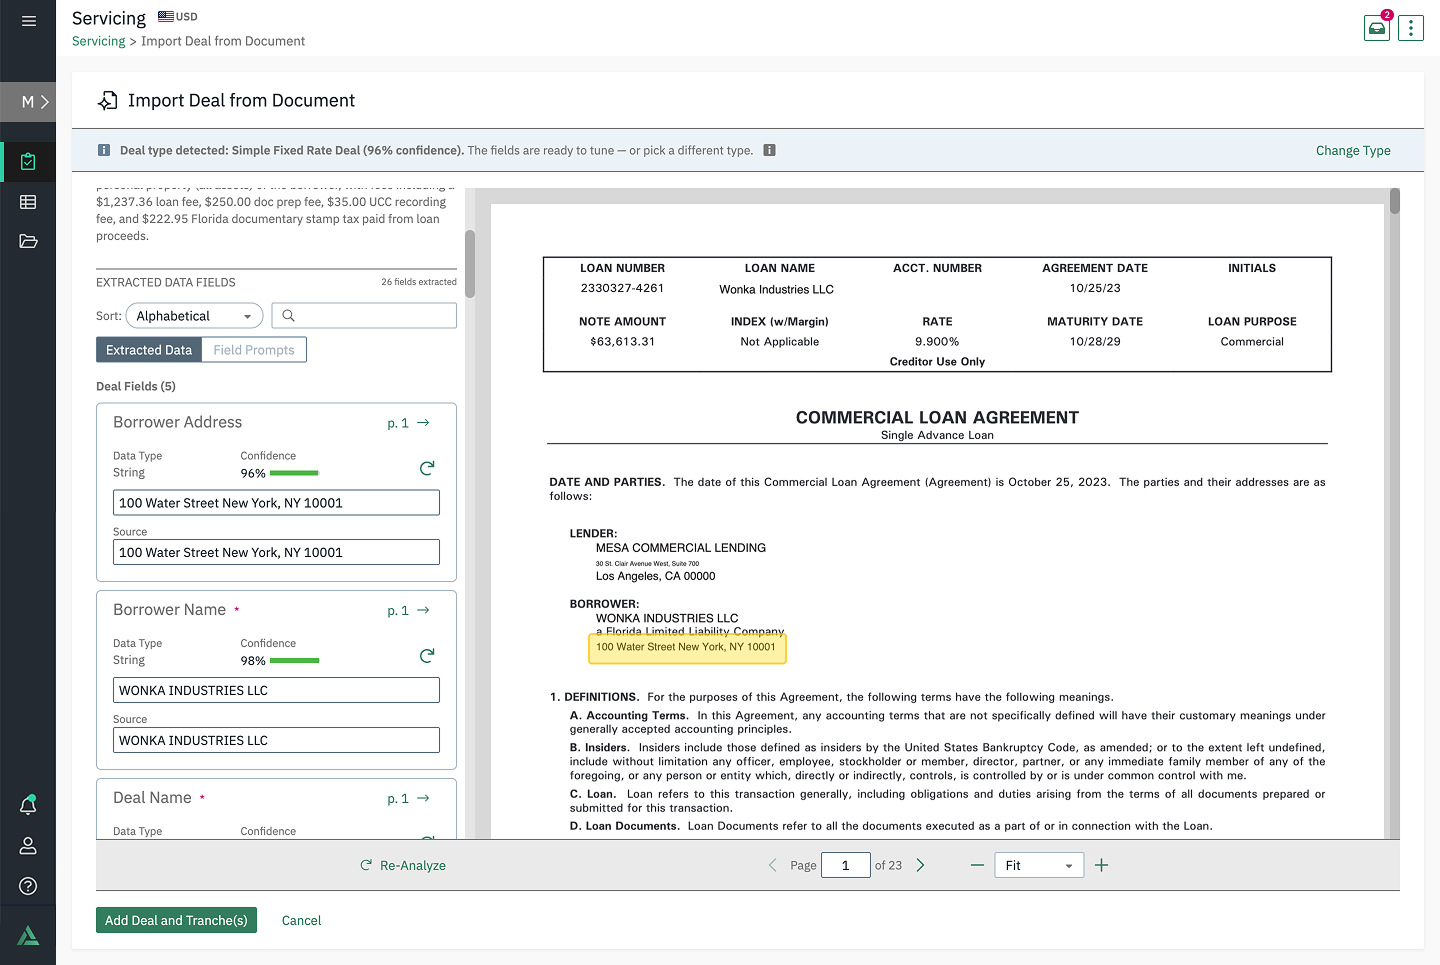Click the Borrower Name value input
The height and width of the screenshot is (965, 1440).
(x=276, y=690)
